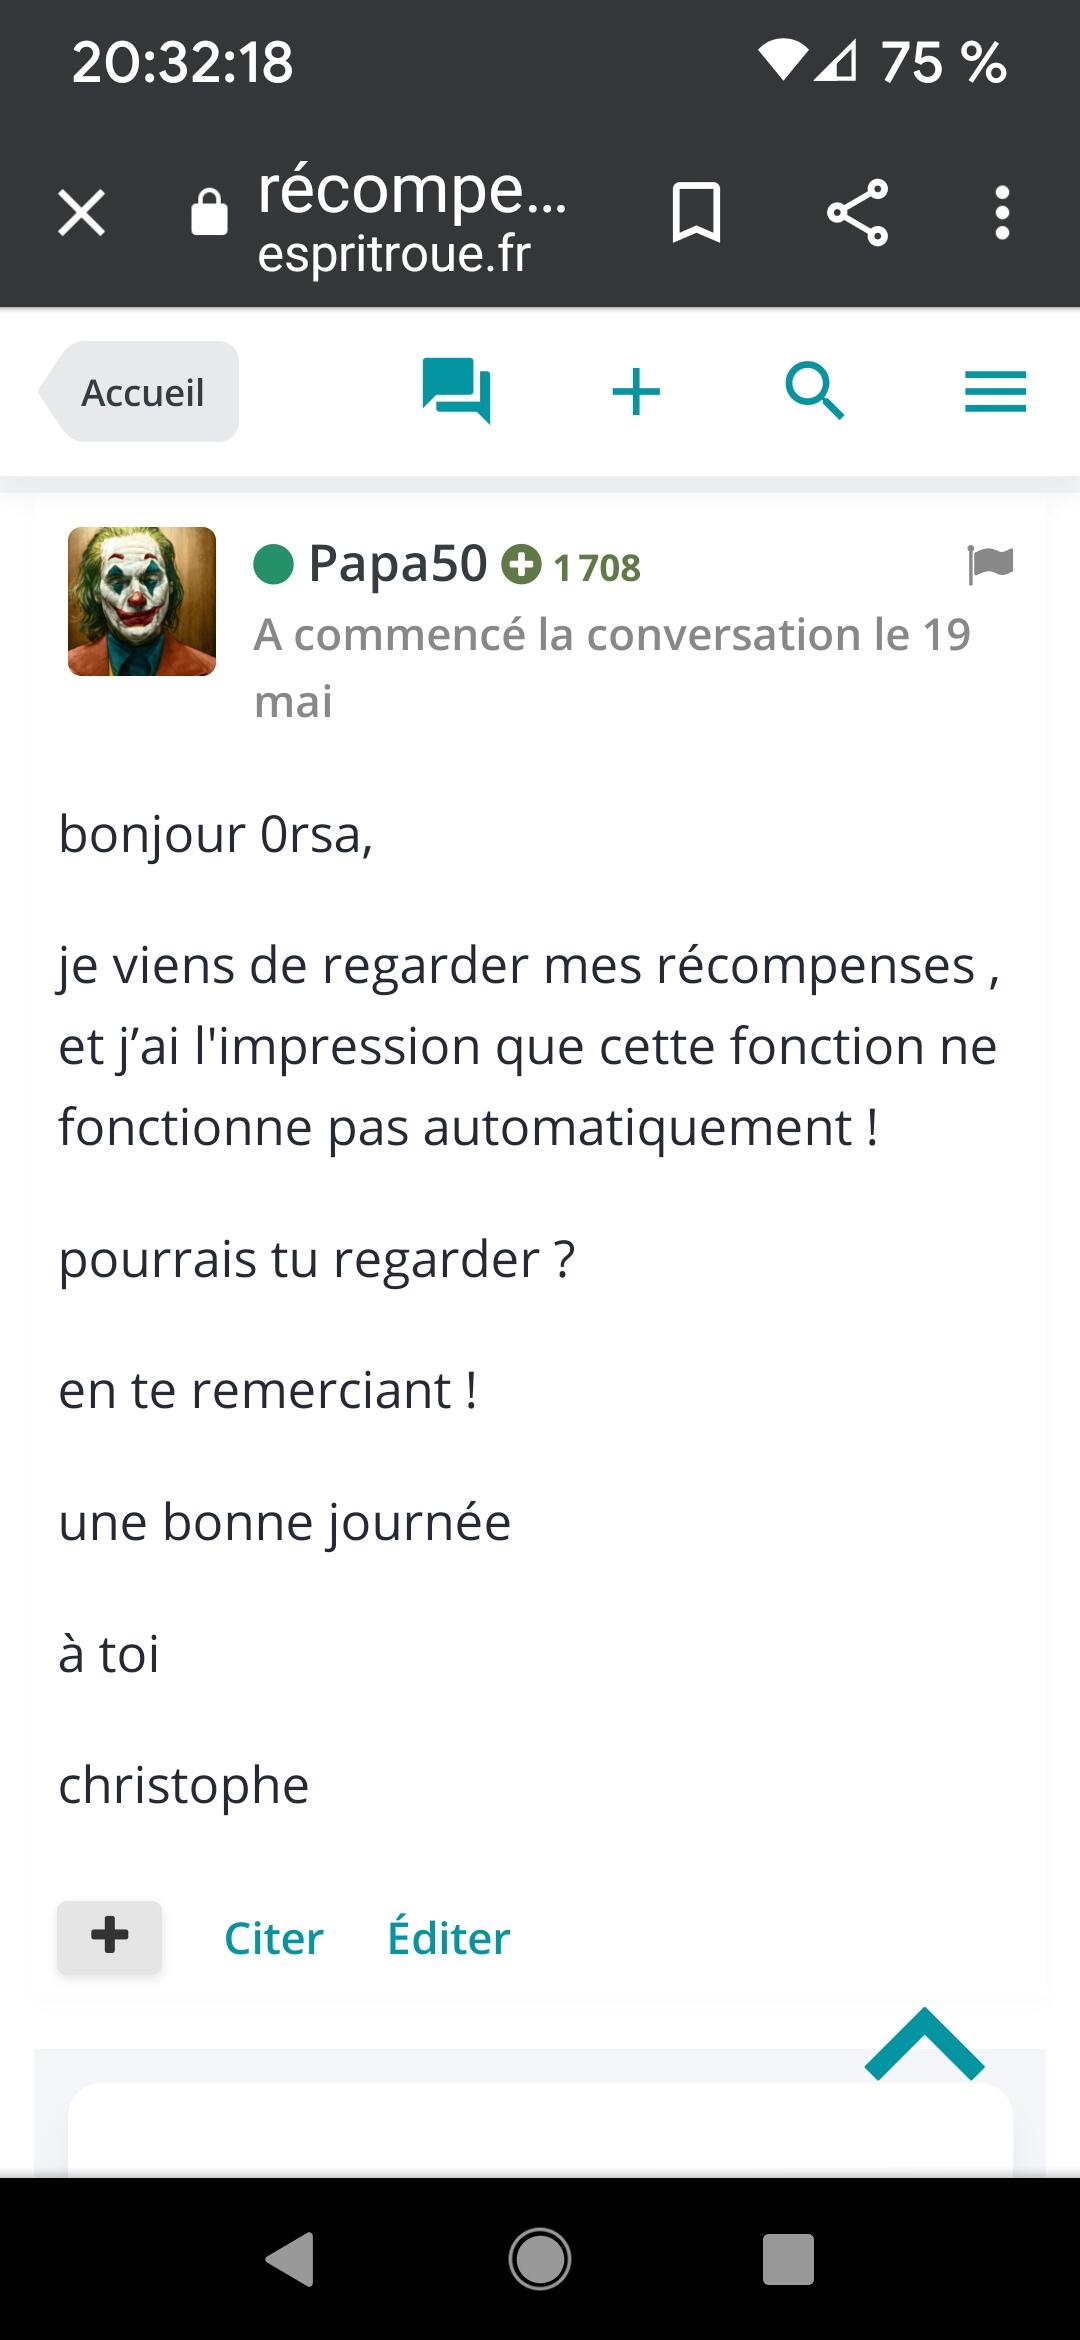Flag this post with the flag icon
This screenshot has width=1080, height=2340.
990,564
